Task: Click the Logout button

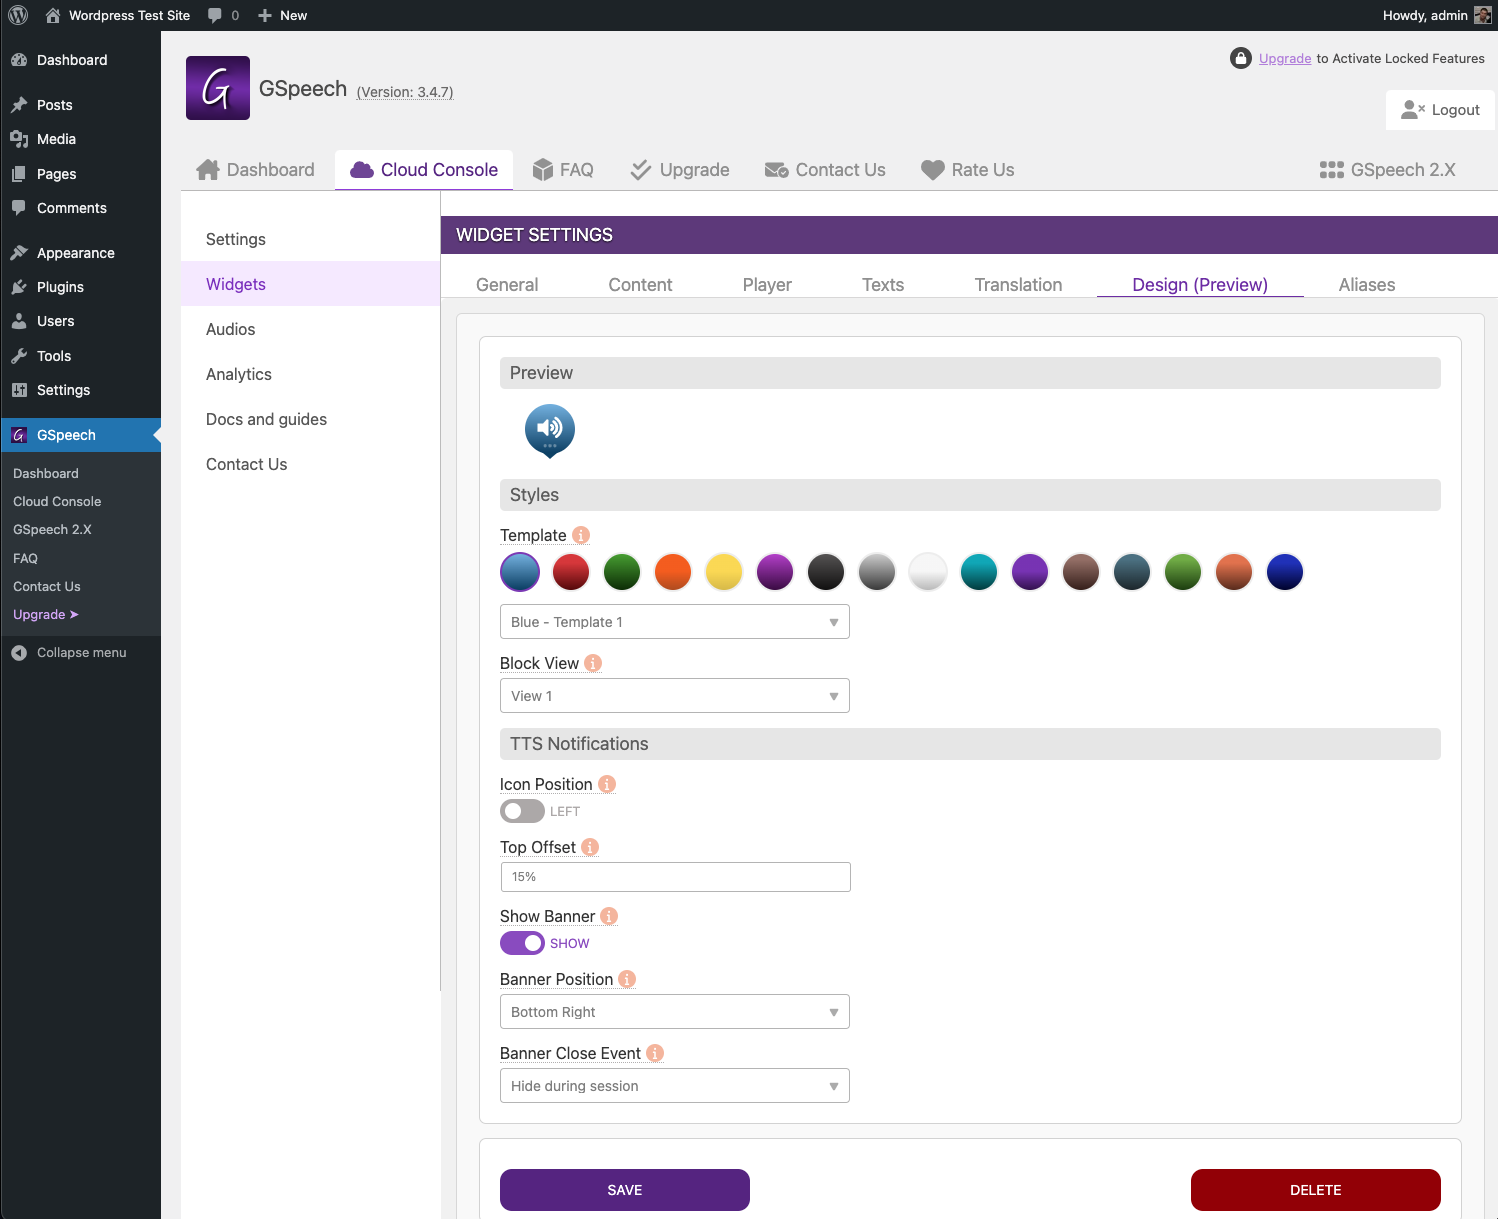Action: click(x=1440, y=110)
